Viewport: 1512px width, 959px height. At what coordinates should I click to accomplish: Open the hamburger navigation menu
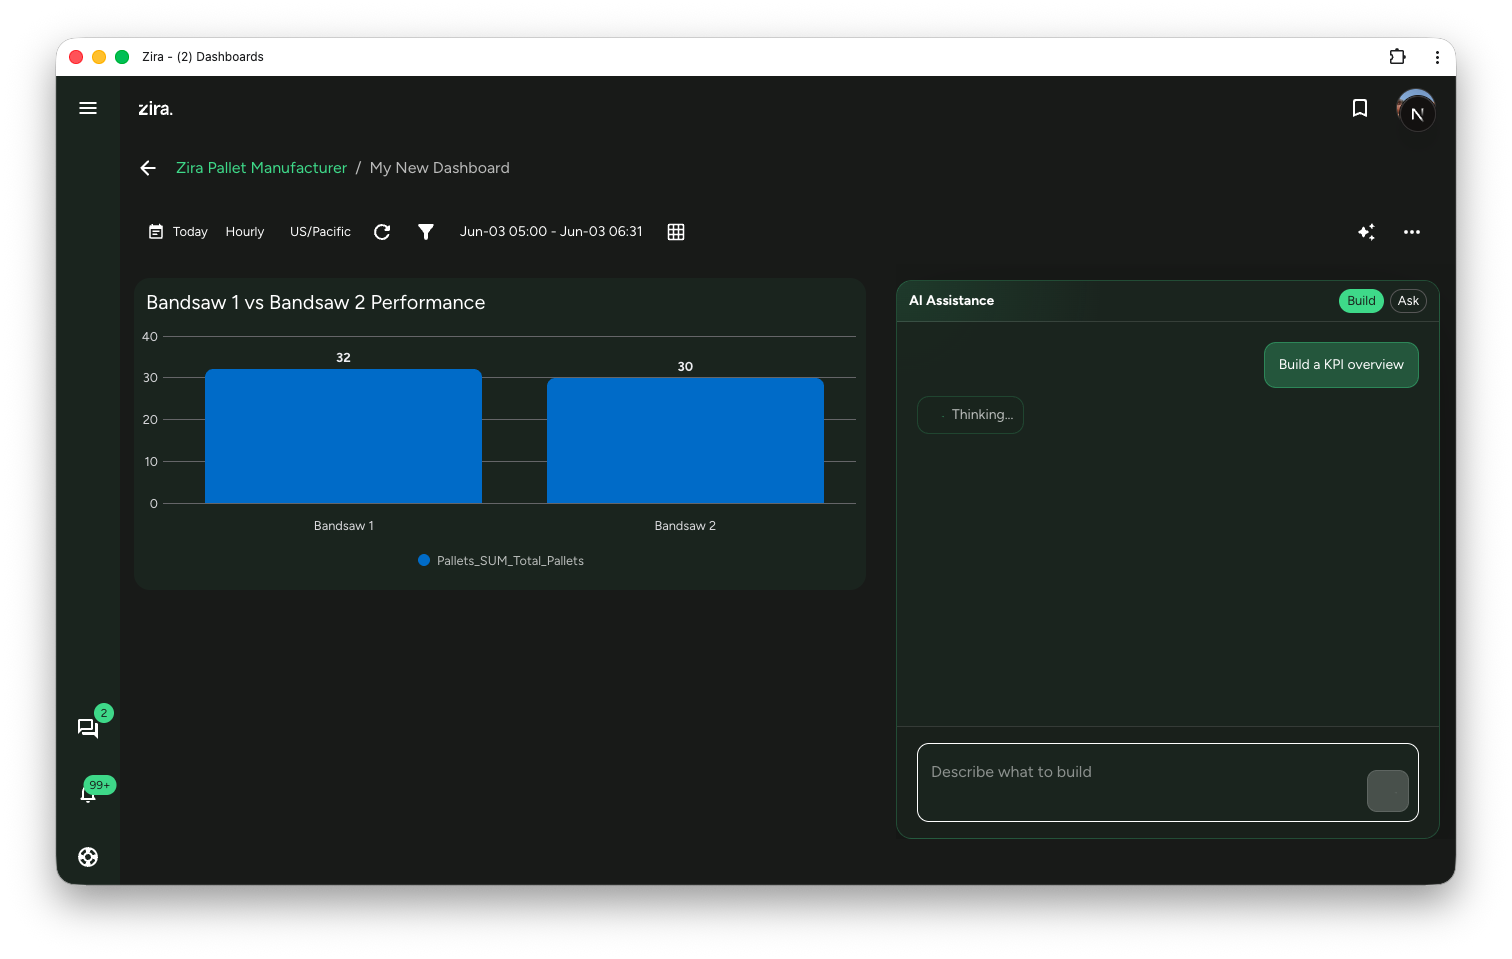click(x=88, y=108)
